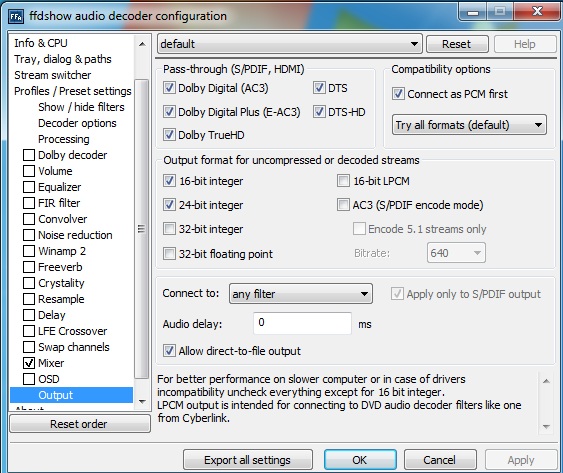
Task: Click the help text scroll-down arrow
Action: [546, 427]
